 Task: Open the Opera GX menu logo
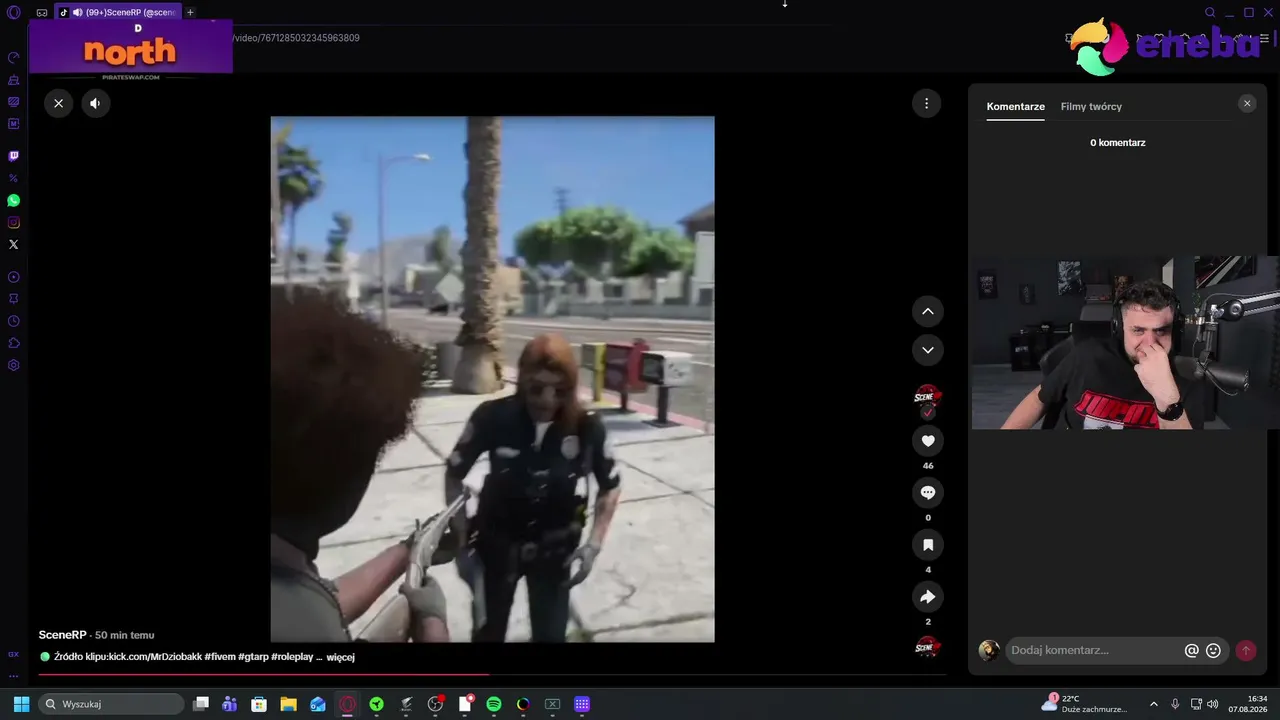click(x=14, y=12)
